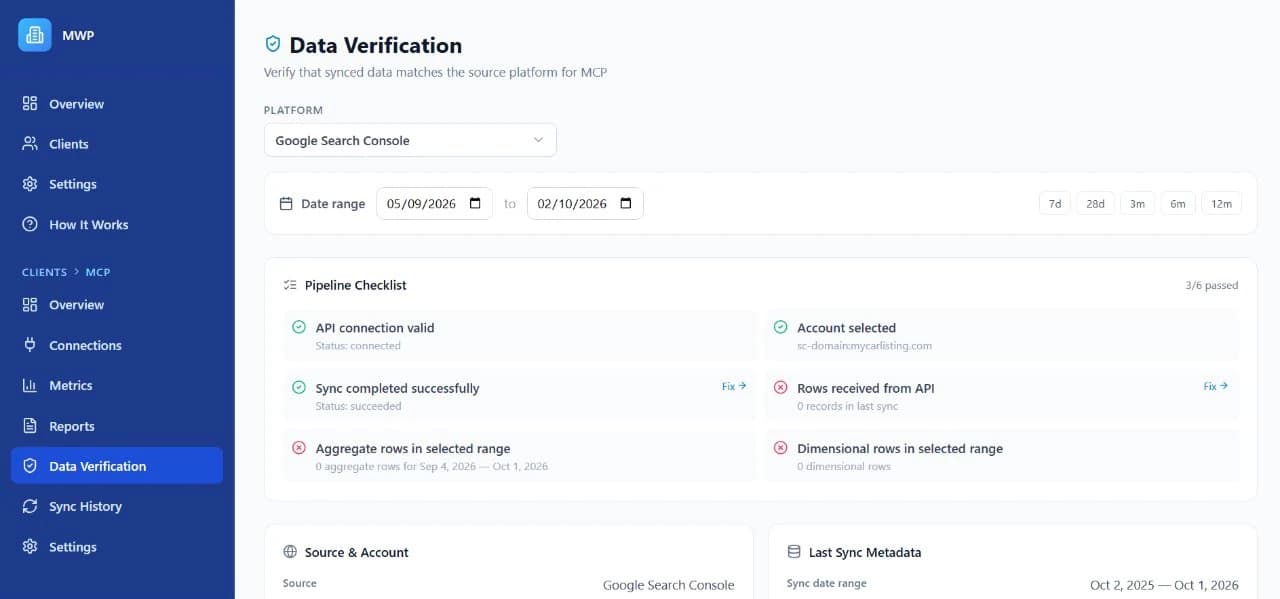This screenshot has height=599, width=1280.
Task: Click 'Status: succeeded' text
Action: [358, 406]
